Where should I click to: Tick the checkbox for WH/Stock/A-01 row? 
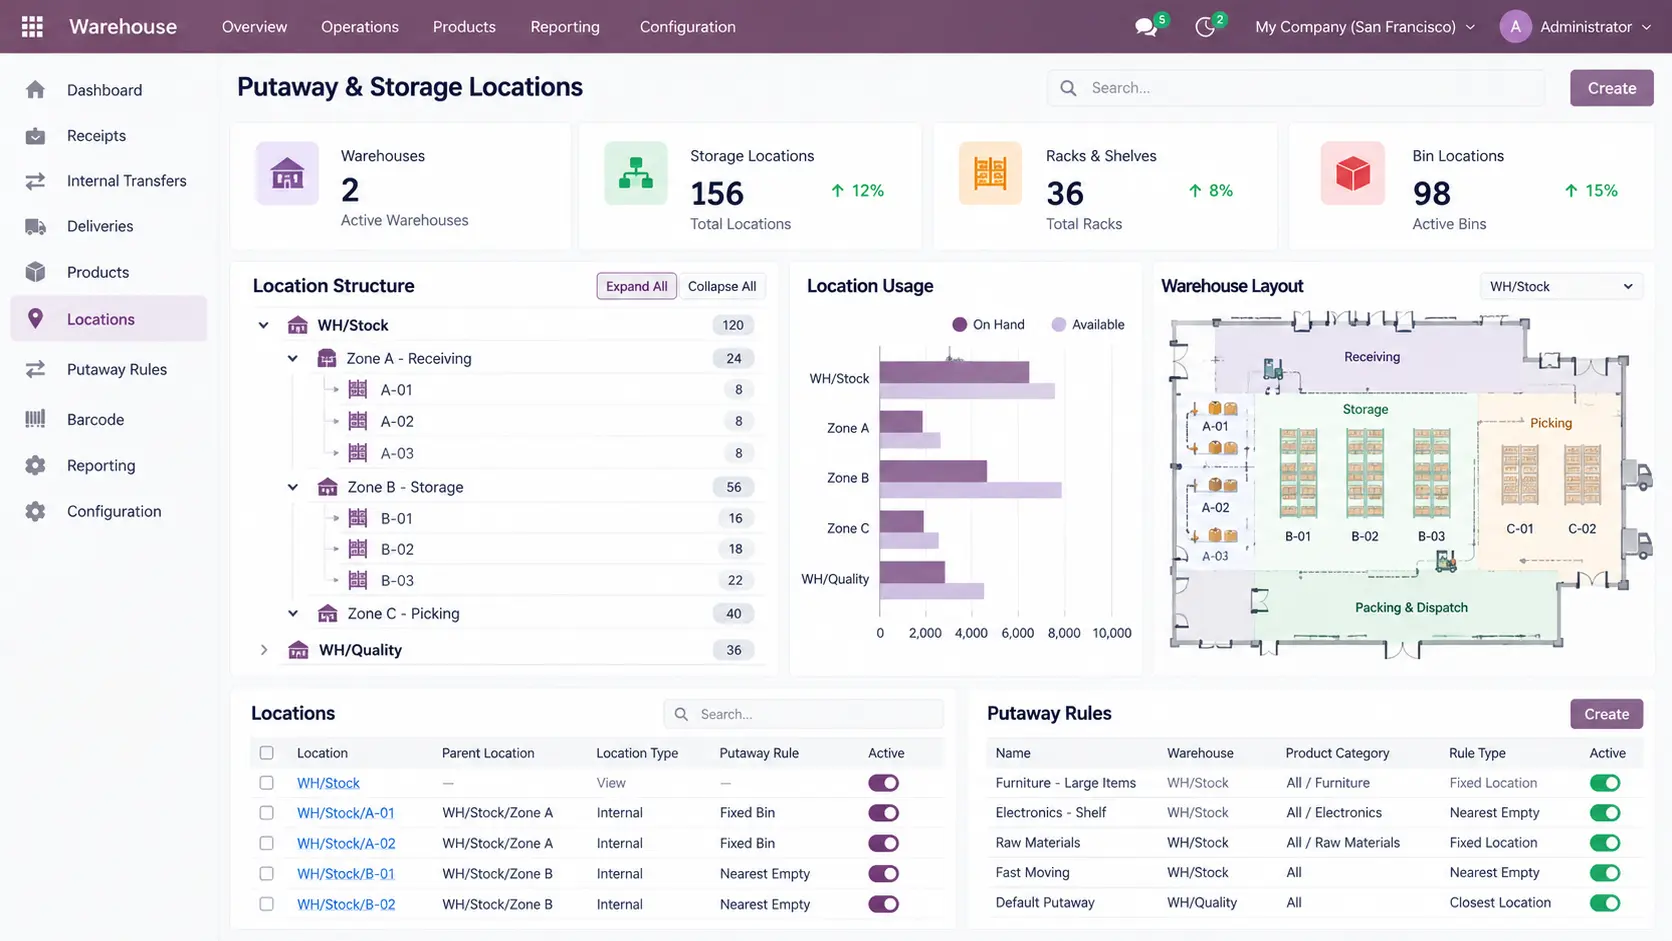coord(266,813)
